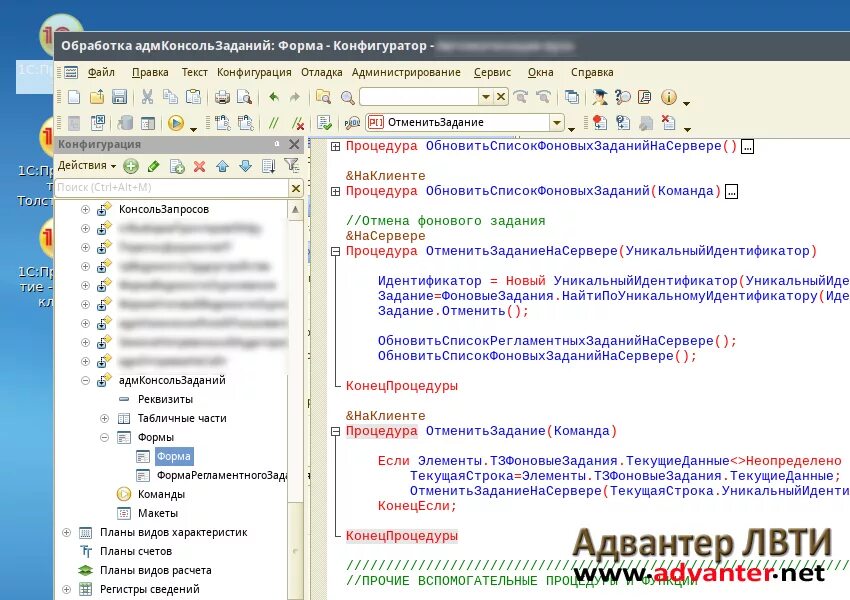
Task: Undo with the green back arrow
Action: click(x=274, y=97)
